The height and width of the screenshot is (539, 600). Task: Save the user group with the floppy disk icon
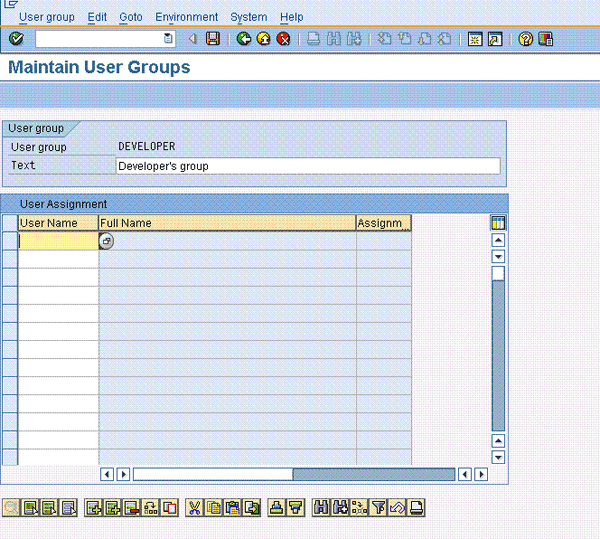[x=213, y=39]
